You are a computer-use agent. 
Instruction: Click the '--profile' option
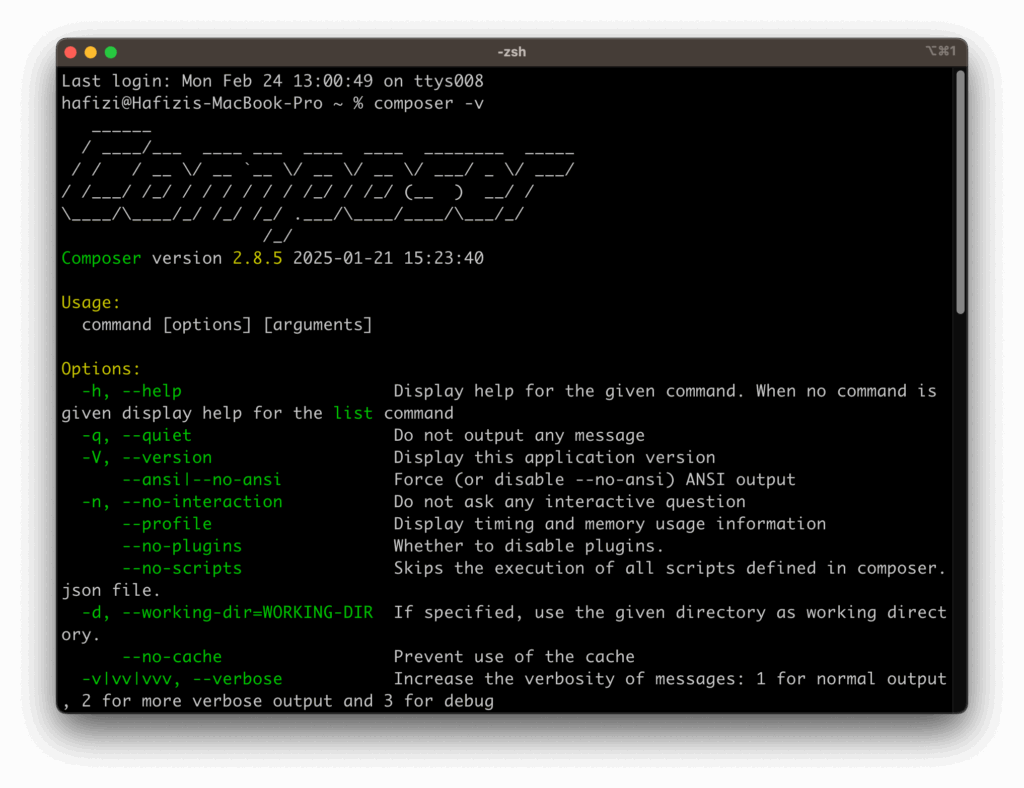[167, 524]
